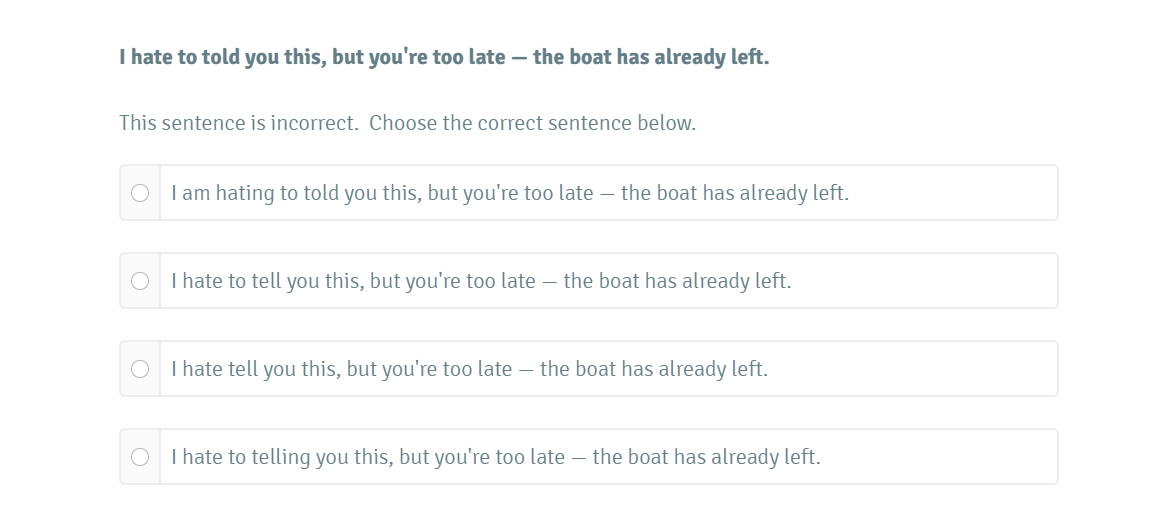This screenshot has height=532, width=1158.
Task: Click the answer sentence starting 'I hate to tell you'
Action: click(x=480, y=281)
